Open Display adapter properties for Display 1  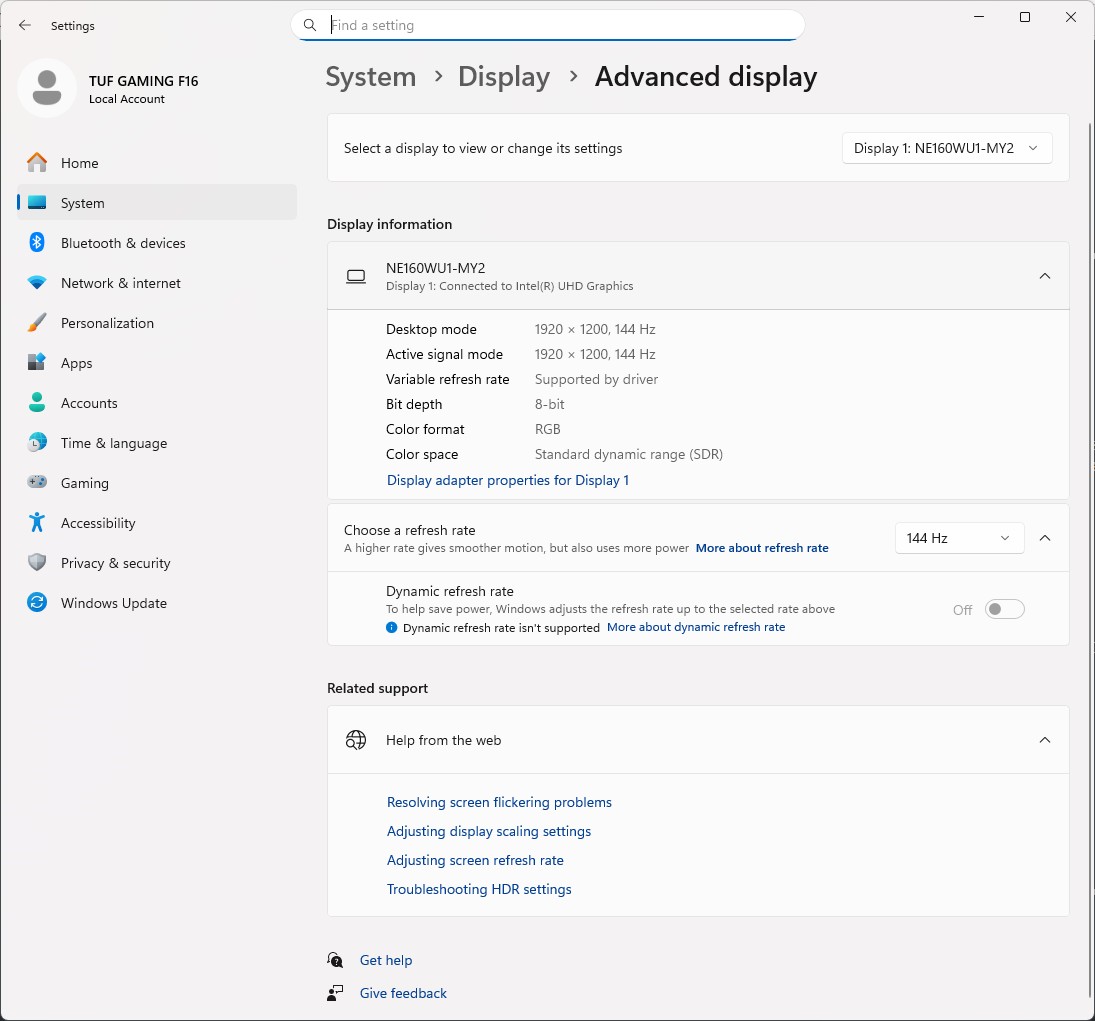(508, 480)
